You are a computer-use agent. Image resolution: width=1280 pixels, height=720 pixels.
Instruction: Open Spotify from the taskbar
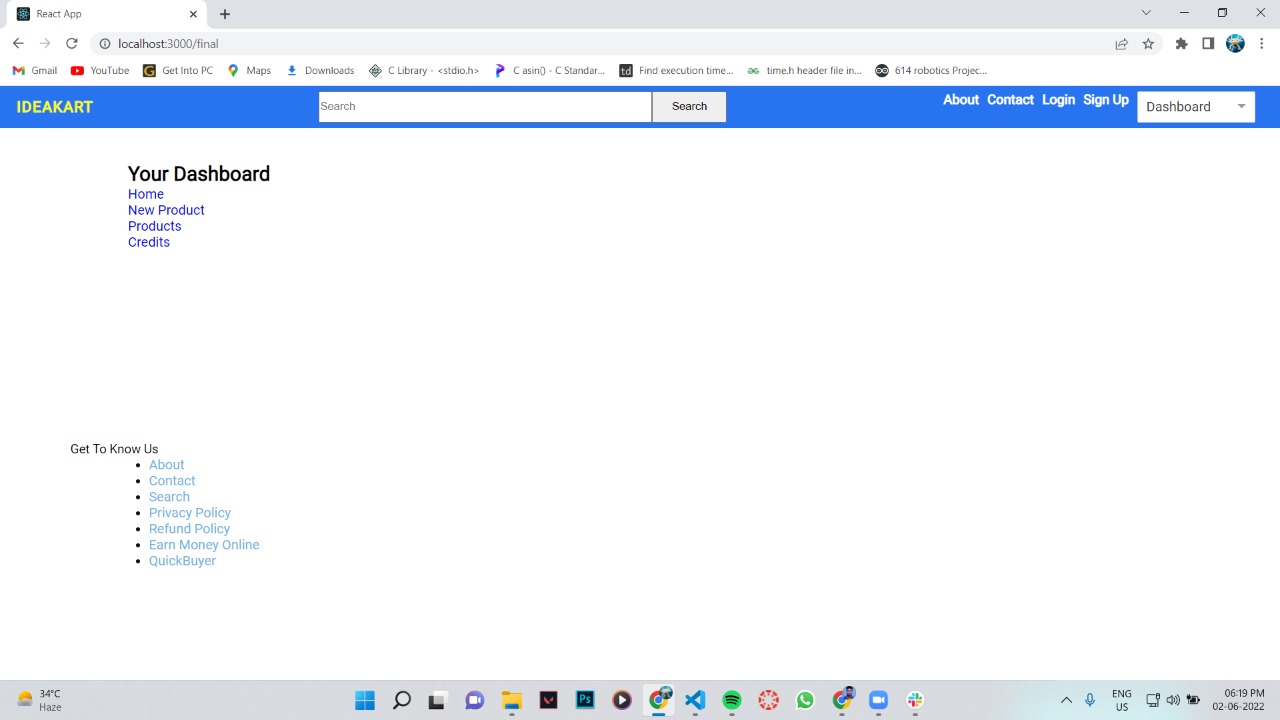pyautogui.click(x=731, y=699)
